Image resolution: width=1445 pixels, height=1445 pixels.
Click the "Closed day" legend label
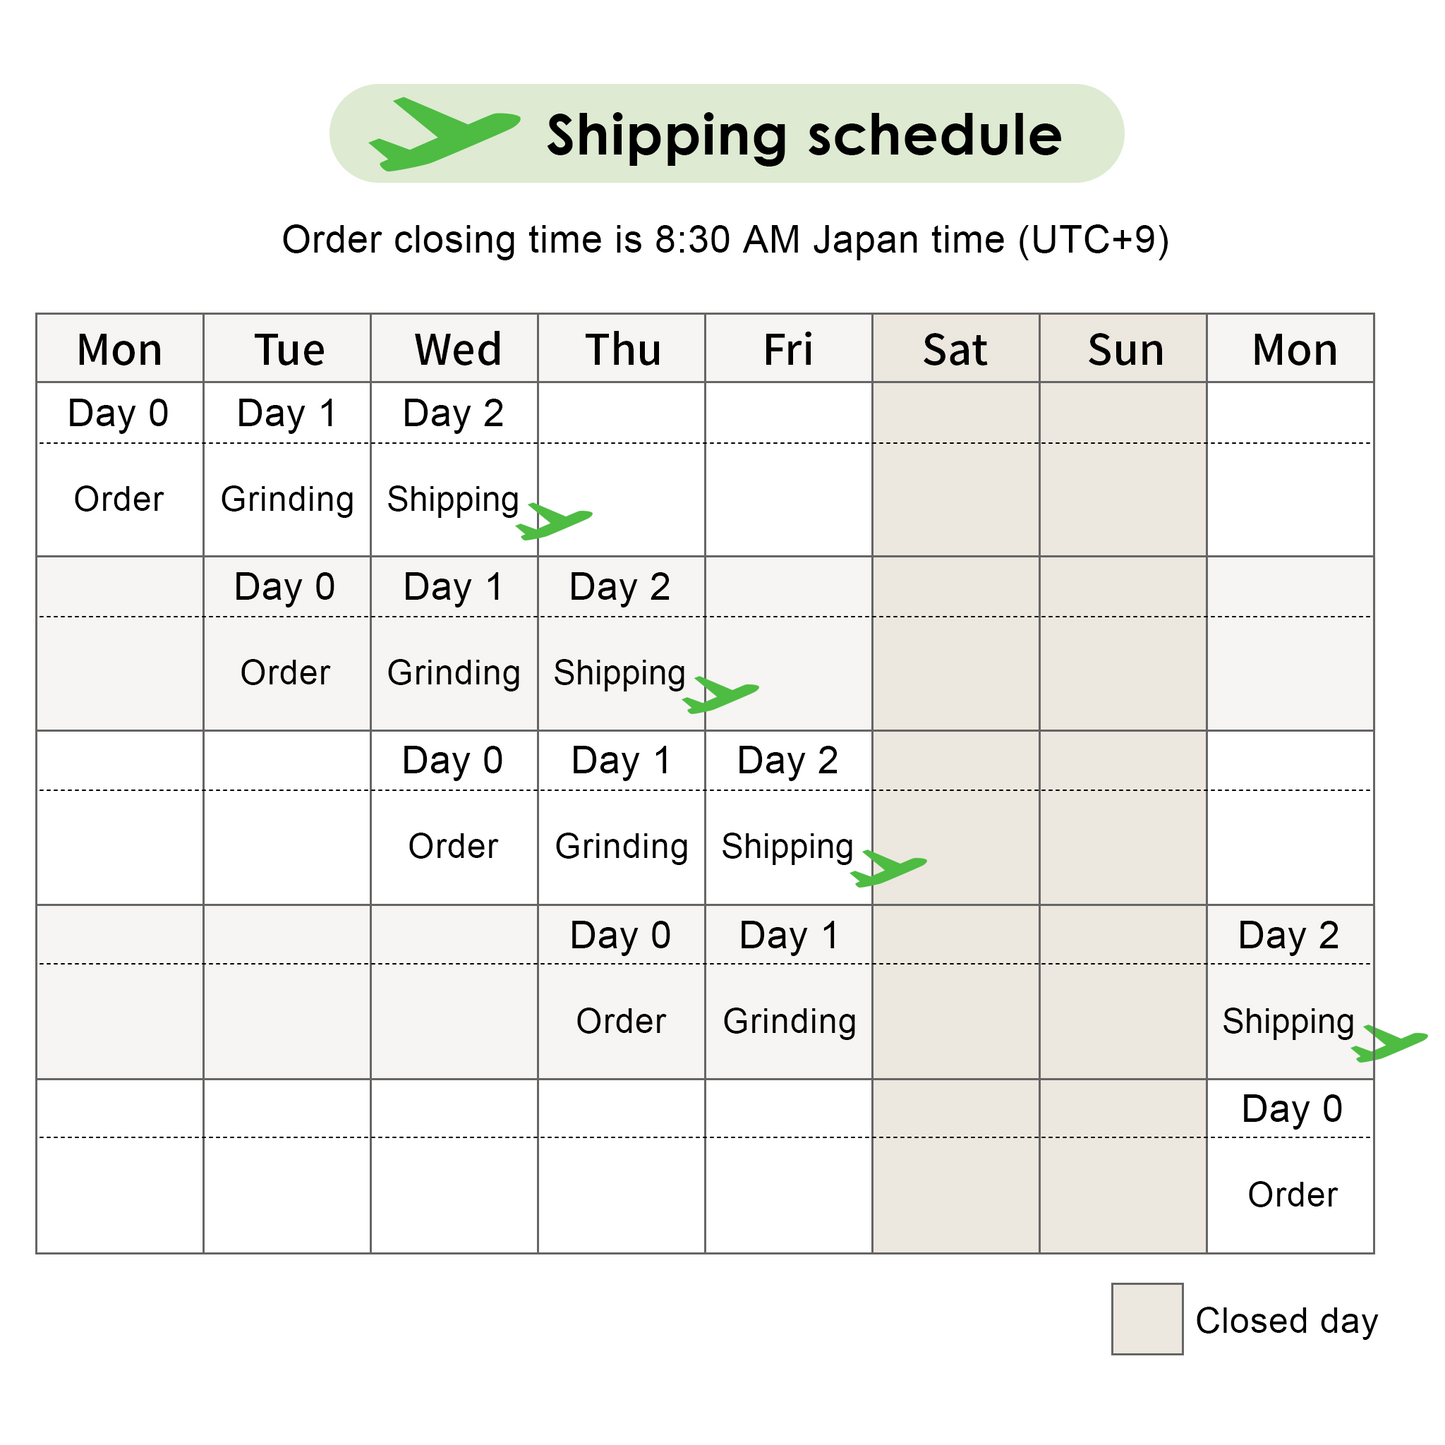[x=1286, y=1321]
